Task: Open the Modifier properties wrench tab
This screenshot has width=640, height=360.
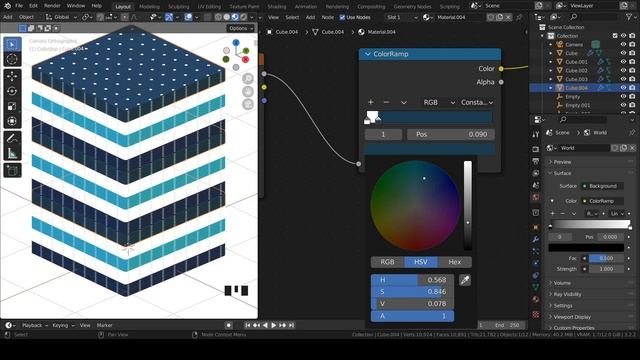Action: click(x=536, y=239)
